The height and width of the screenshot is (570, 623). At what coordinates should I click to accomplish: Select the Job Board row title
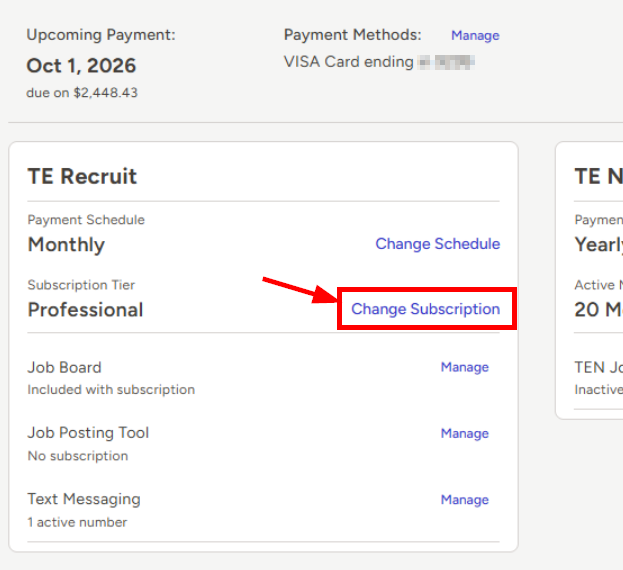tap(64, 367)
